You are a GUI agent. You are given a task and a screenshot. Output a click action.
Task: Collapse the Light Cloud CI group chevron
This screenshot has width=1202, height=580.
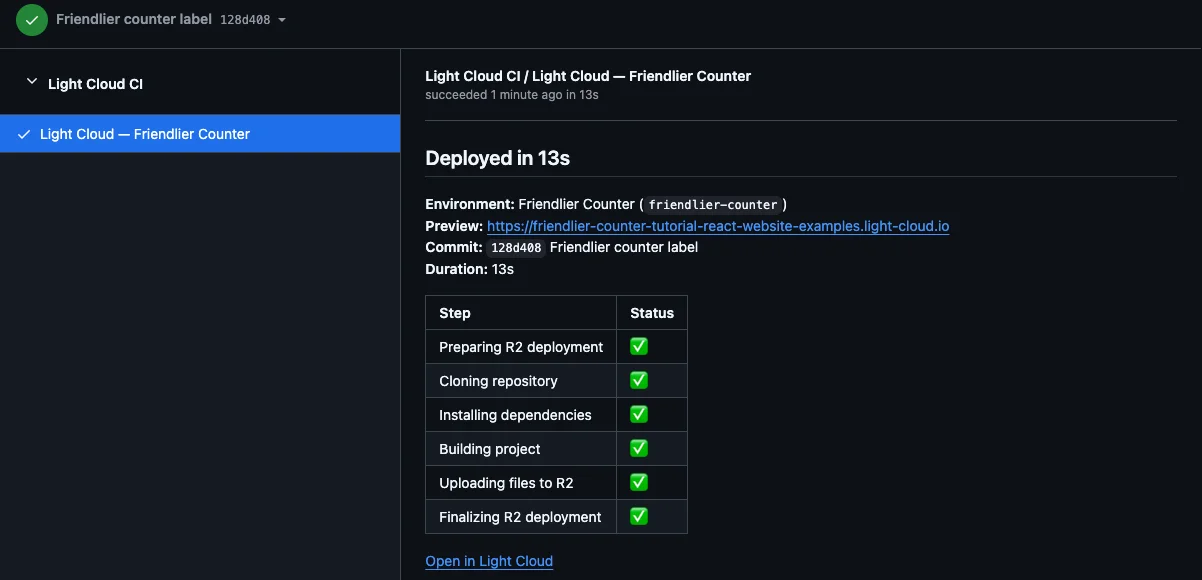(32, 82)
